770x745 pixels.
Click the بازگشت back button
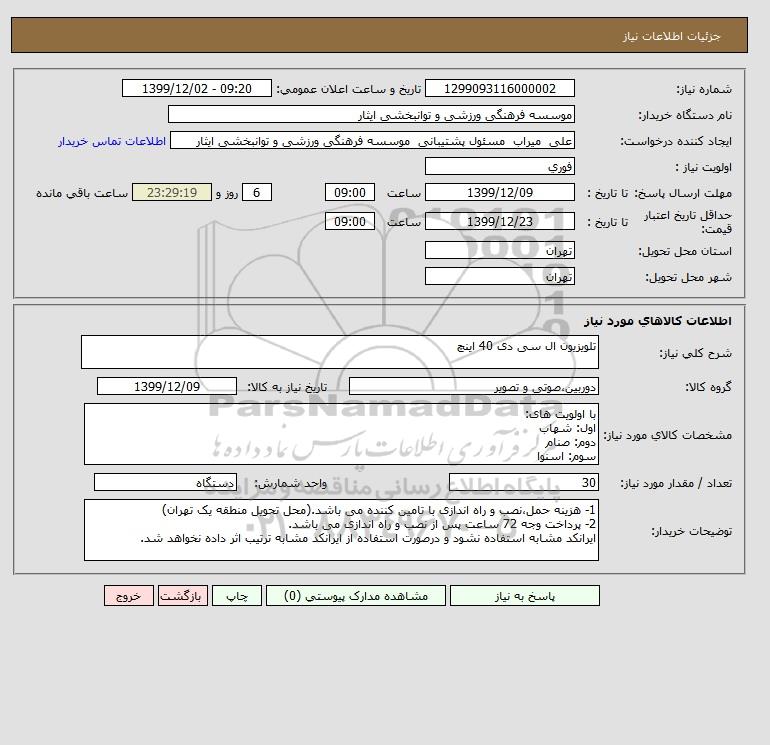183,595
